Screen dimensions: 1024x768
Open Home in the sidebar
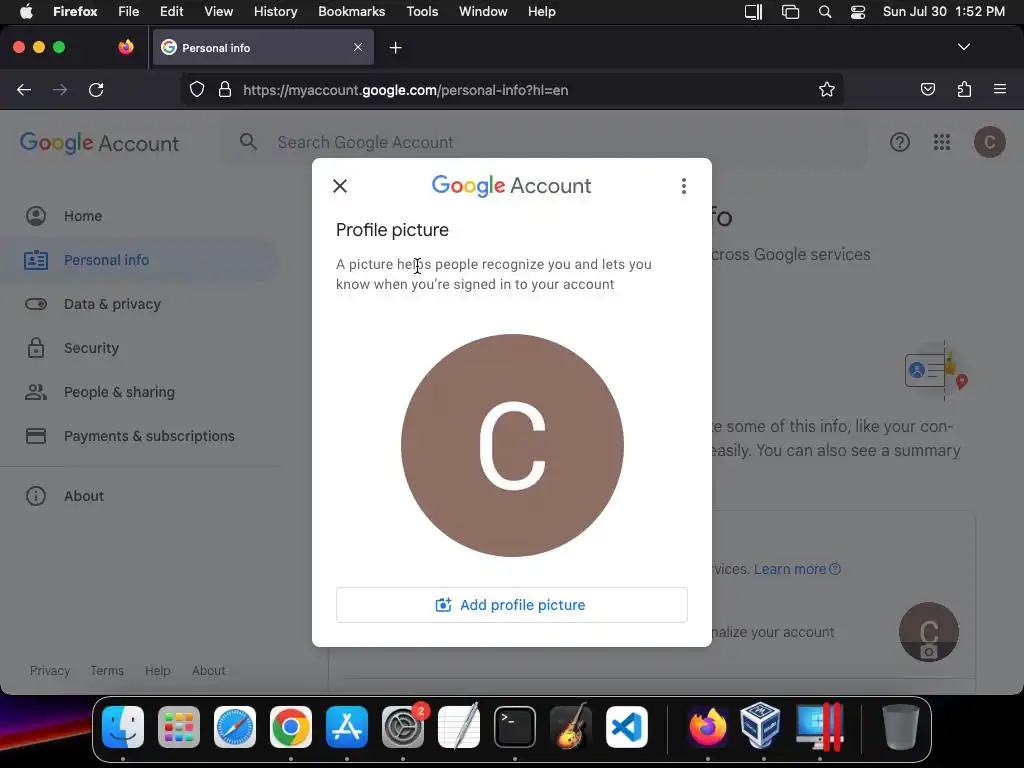point(82,216)
